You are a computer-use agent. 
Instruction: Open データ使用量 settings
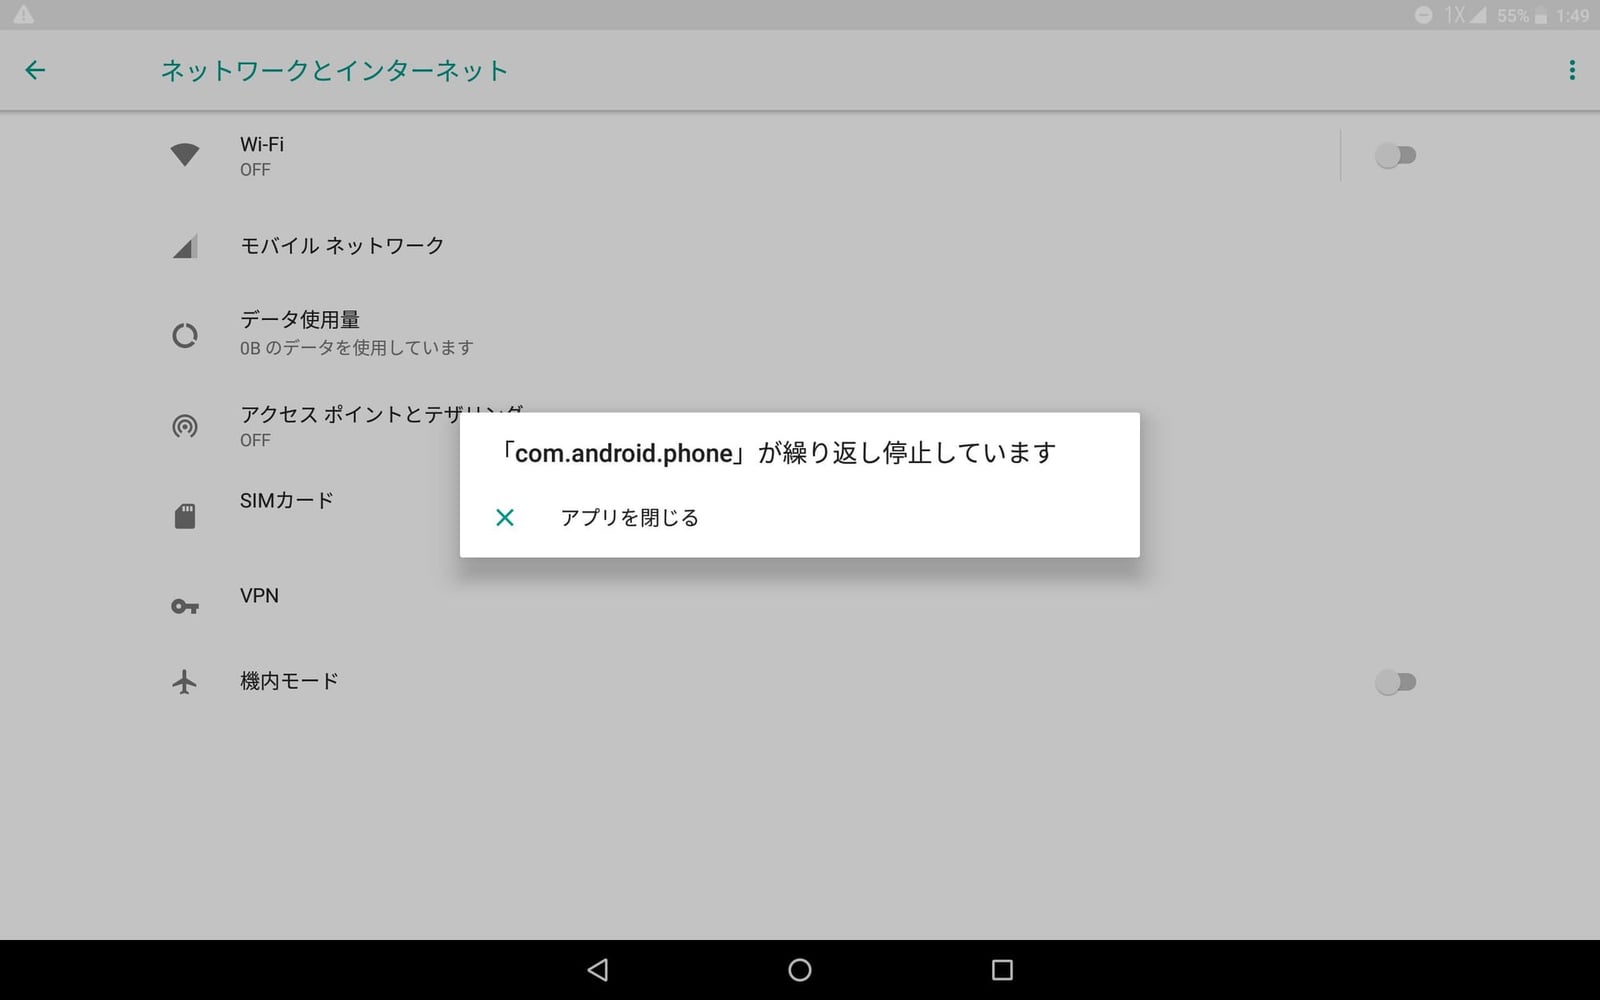[x=300, y=320]
